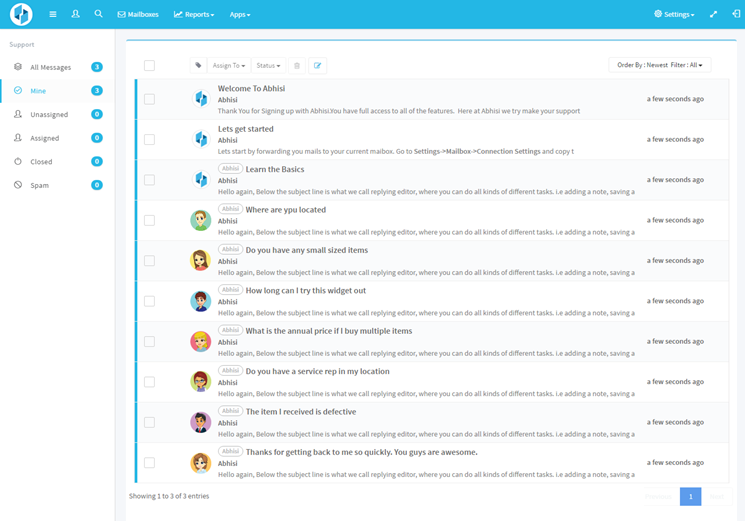Open the Status dropdown
The height and width of the screenshot is (521, 745).
pos(268,66)
